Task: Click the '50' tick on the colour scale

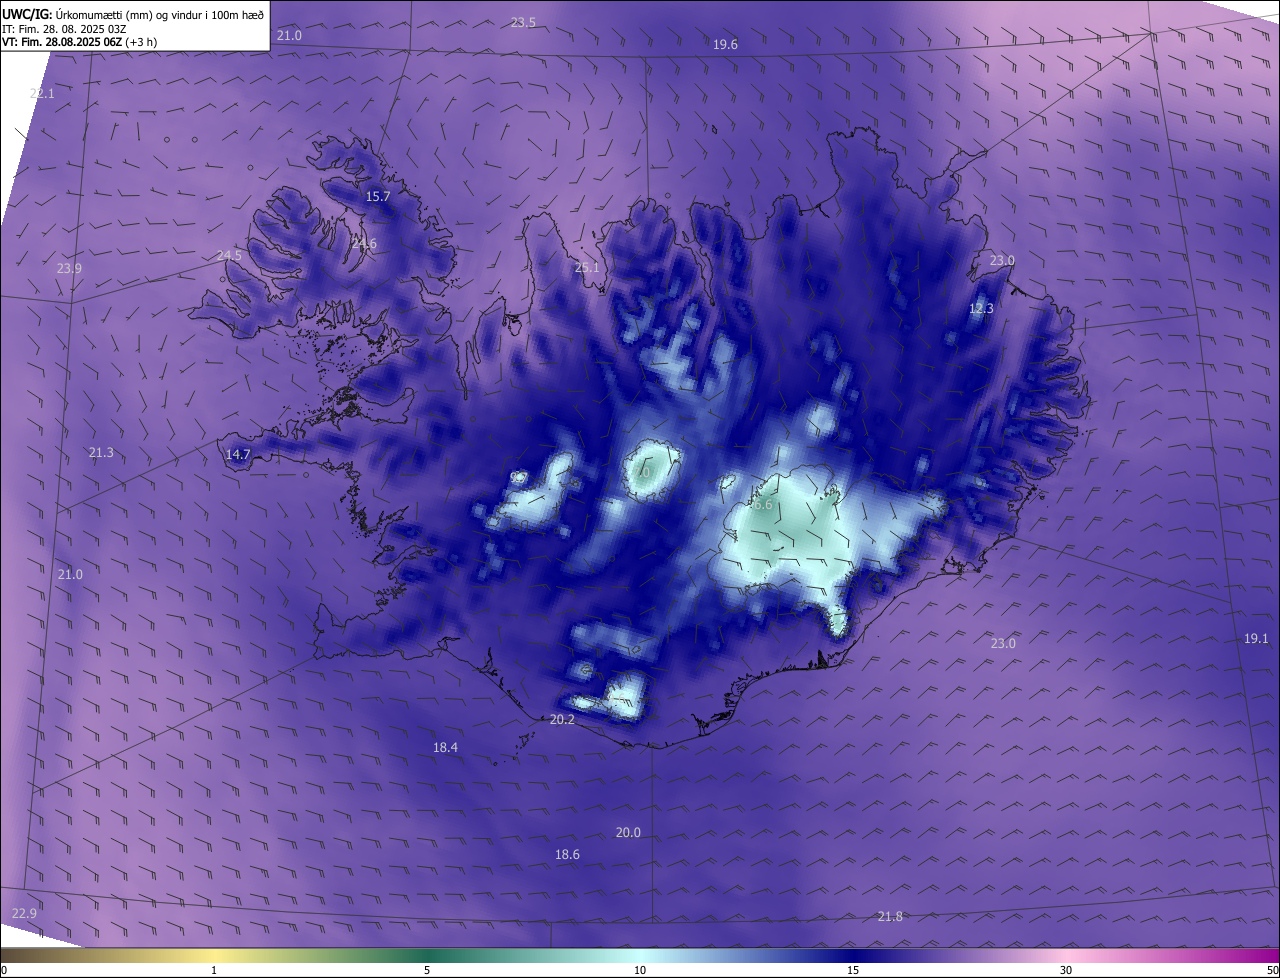Action: [x=1272, y=970]
